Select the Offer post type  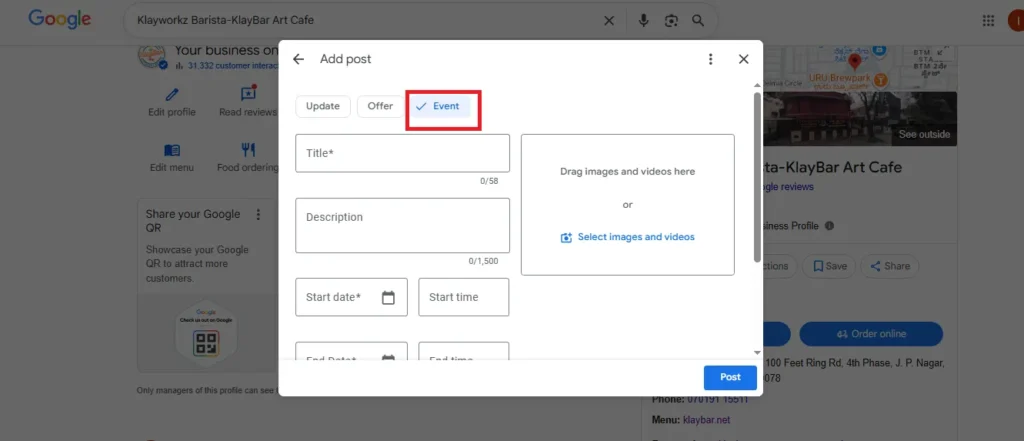pos(380,106)
